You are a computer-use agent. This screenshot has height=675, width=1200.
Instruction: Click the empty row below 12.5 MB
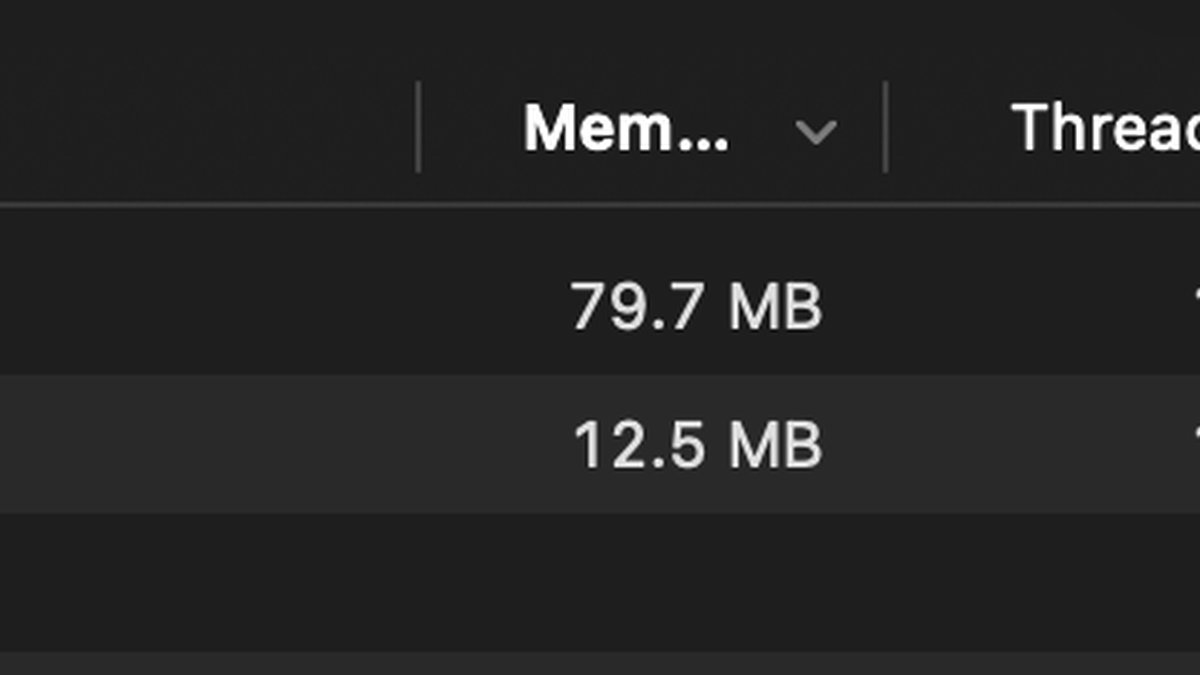tap(600, 582)
